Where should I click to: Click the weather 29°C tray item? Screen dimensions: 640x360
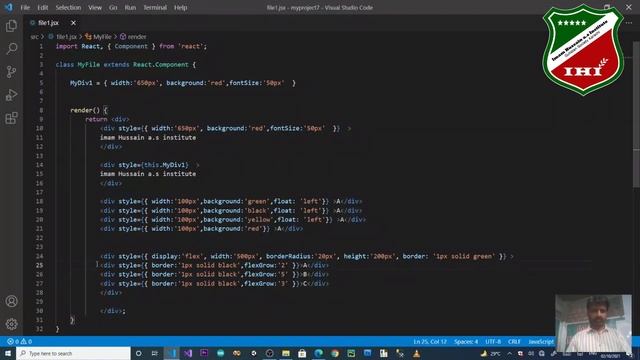[x=491, y=353]
